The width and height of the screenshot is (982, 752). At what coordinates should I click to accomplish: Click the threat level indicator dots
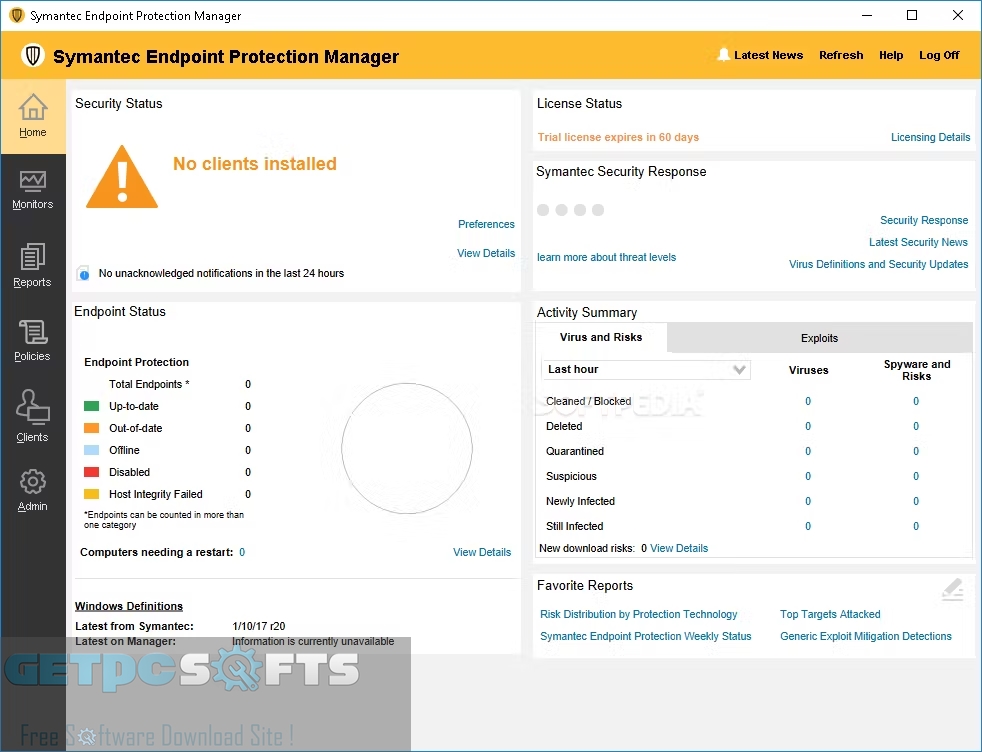[571, 210]
